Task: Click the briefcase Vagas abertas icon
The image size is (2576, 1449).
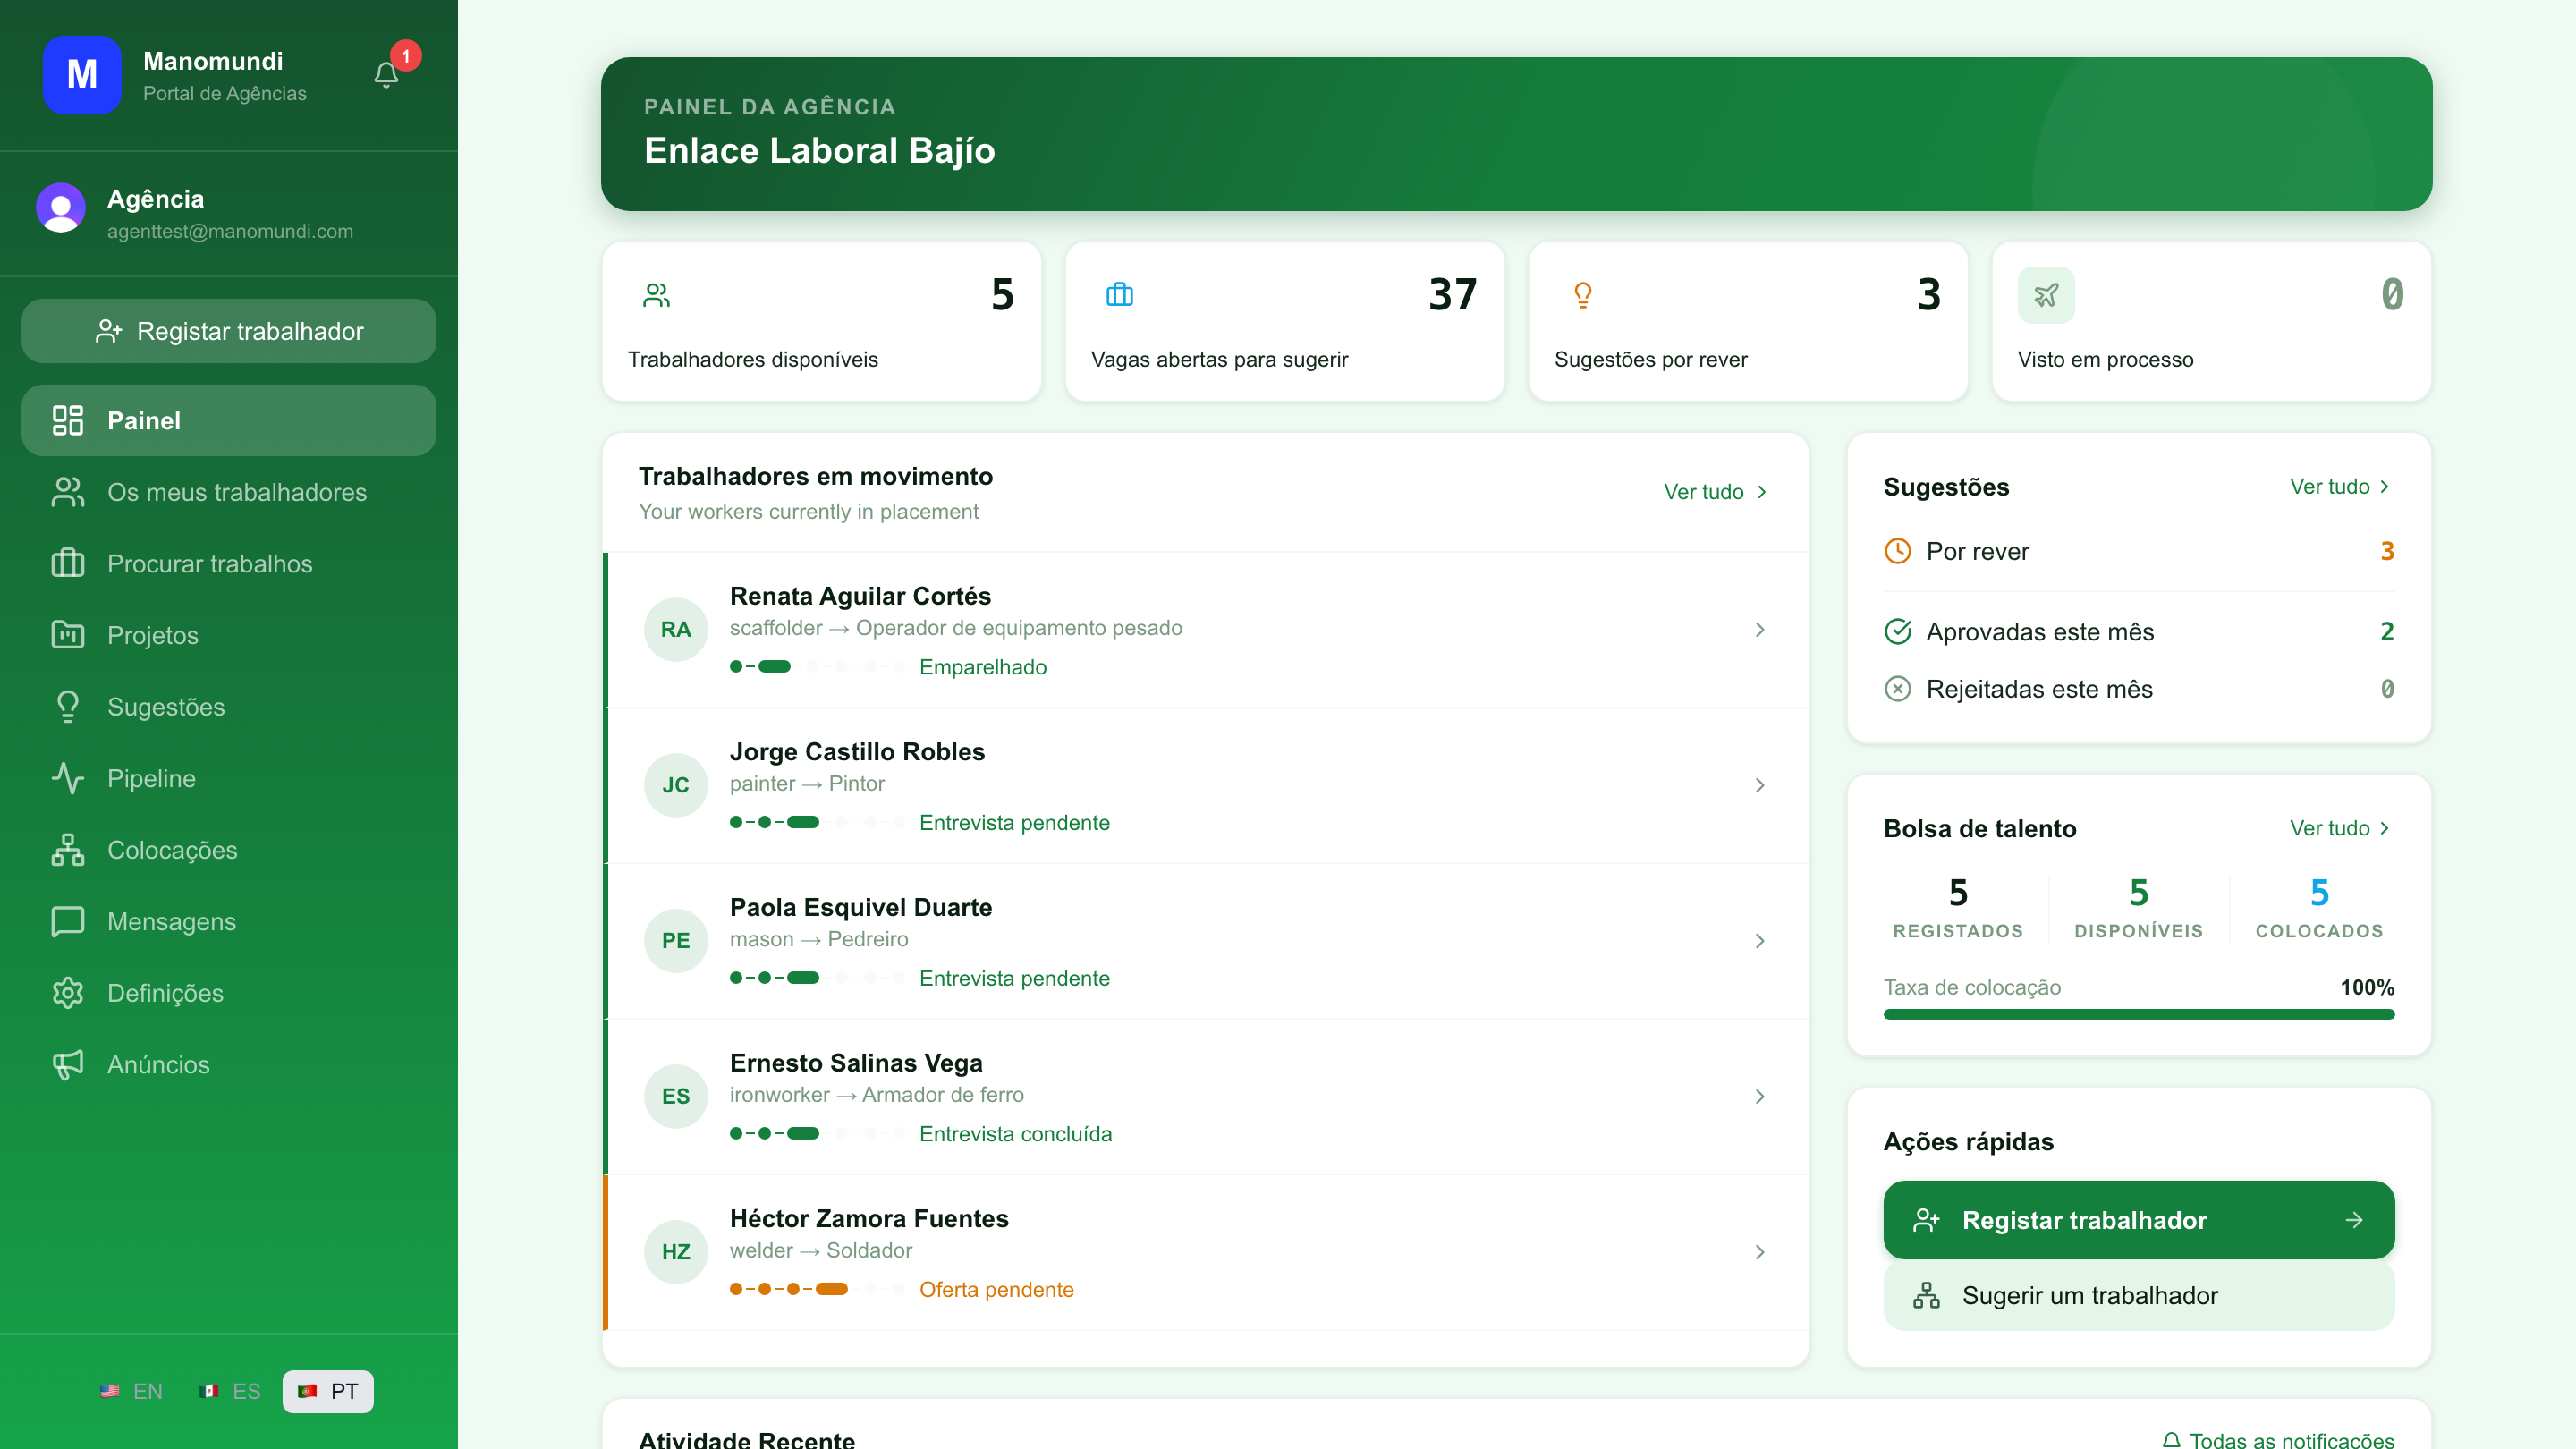Action: pyautogui.click(x=1120, y=295)
